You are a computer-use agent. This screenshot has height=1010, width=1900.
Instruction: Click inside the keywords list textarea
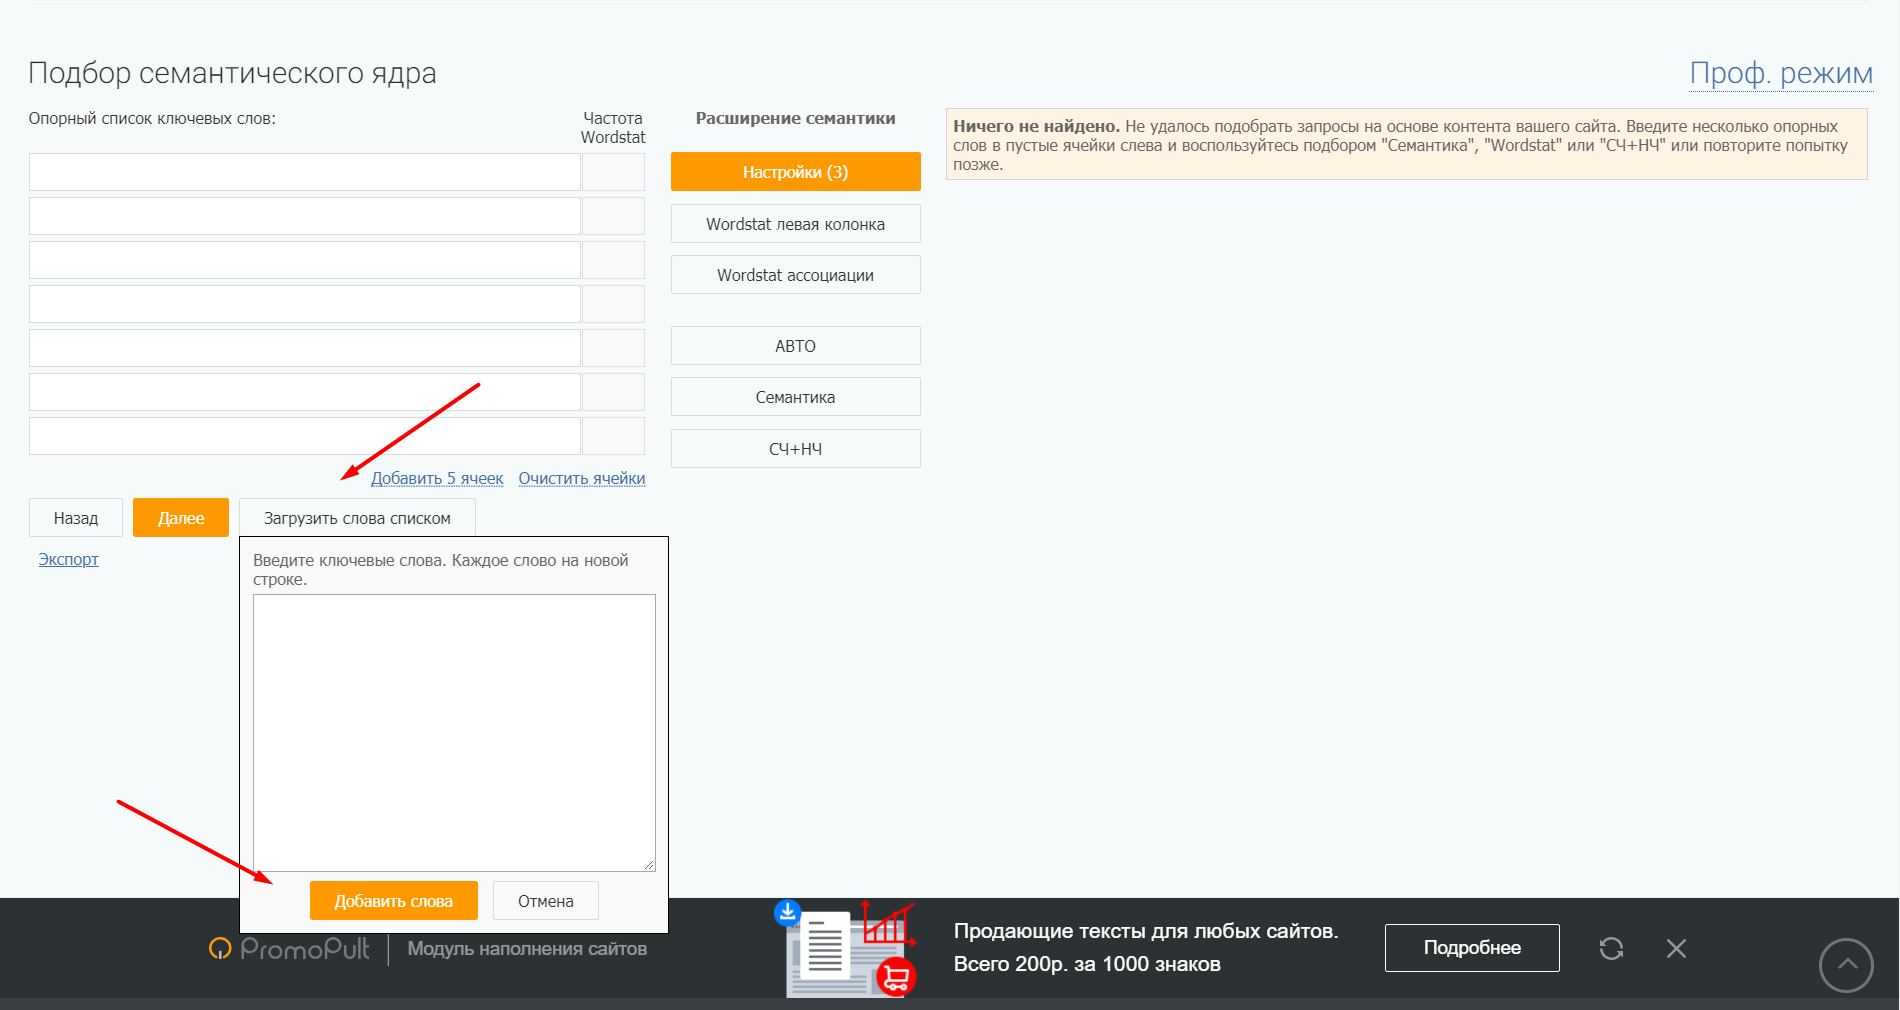click(454, 732)
